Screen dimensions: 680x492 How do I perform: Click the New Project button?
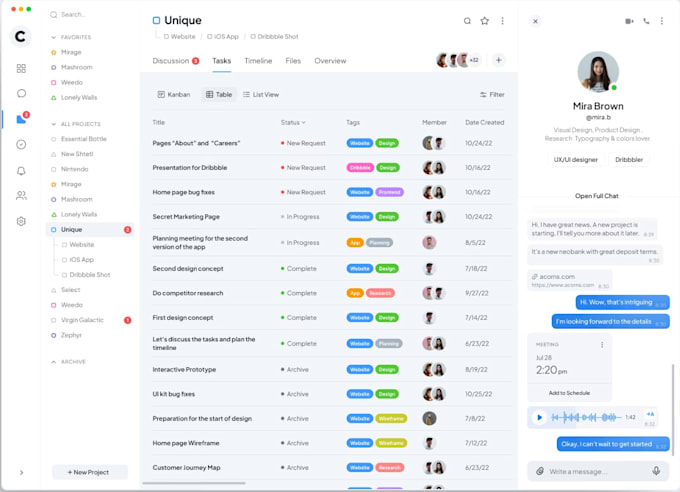pyautogui.click(x=90, y=472)
